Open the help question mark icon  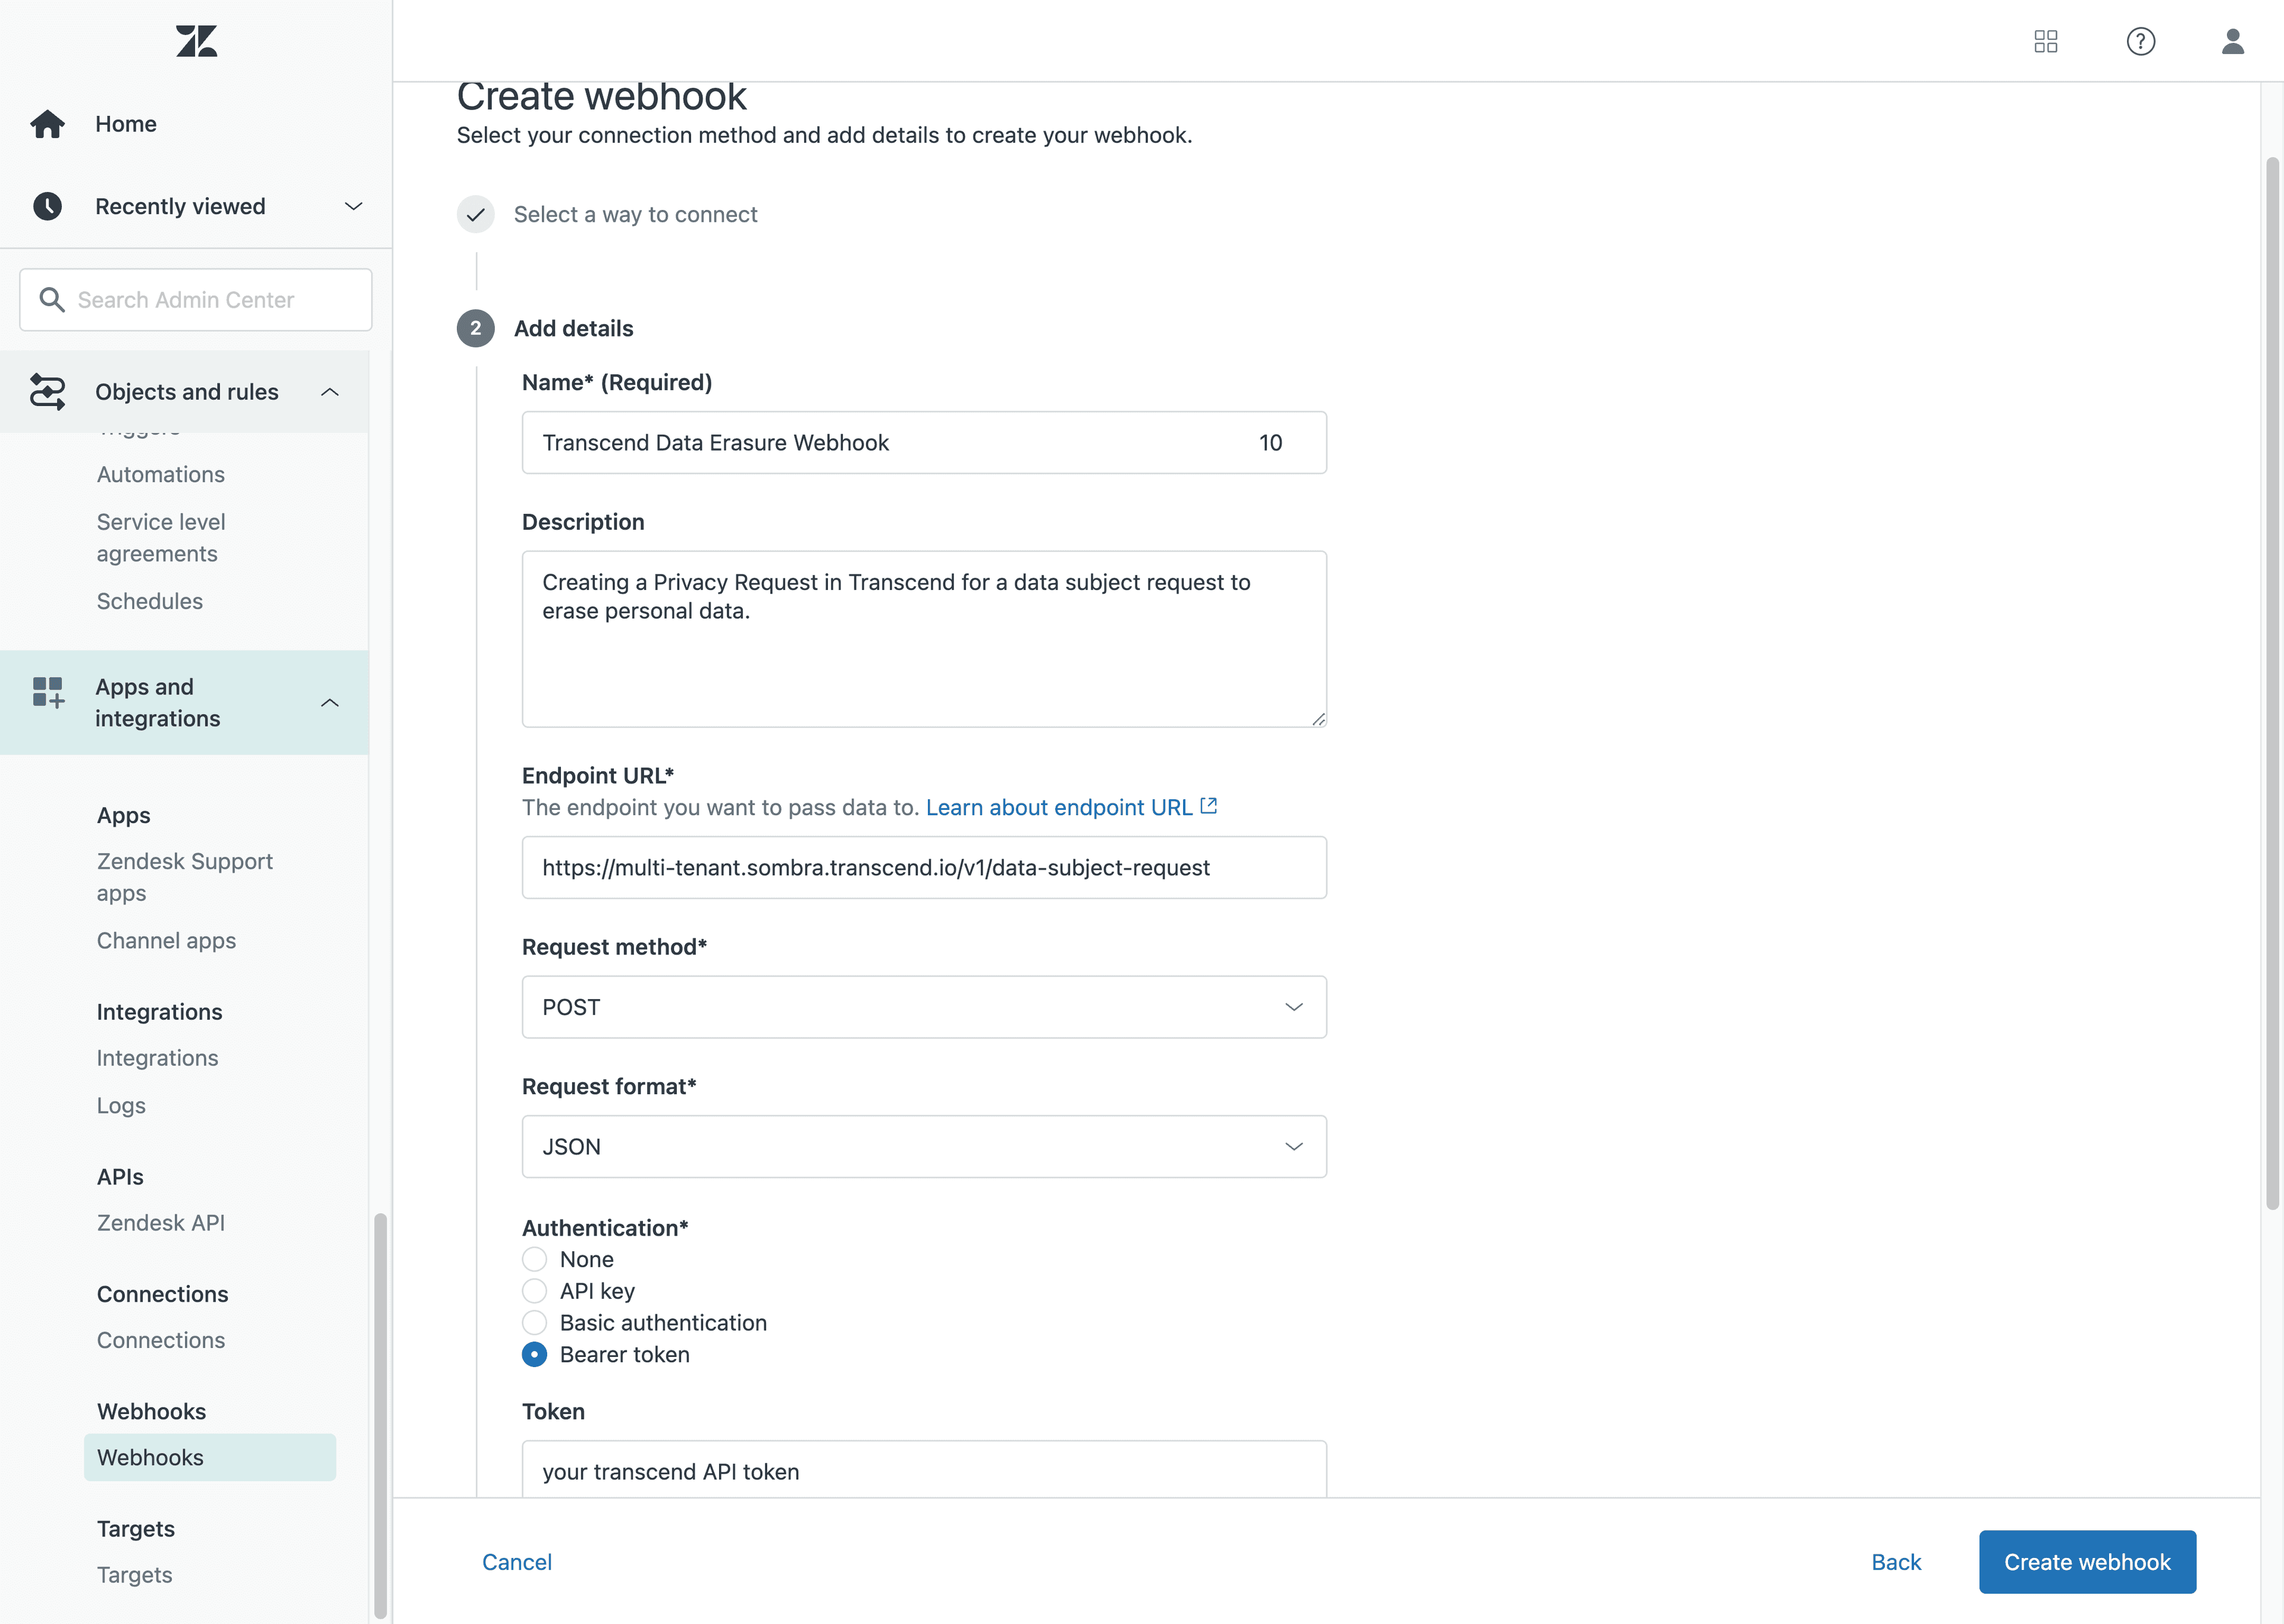coord(2141,41)
